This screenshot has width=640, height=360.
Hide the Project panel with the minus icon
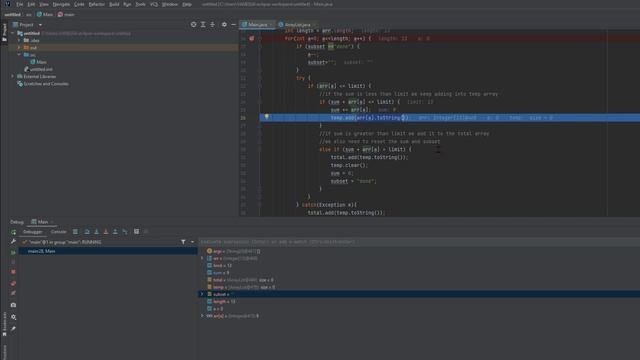pos(233,24)
